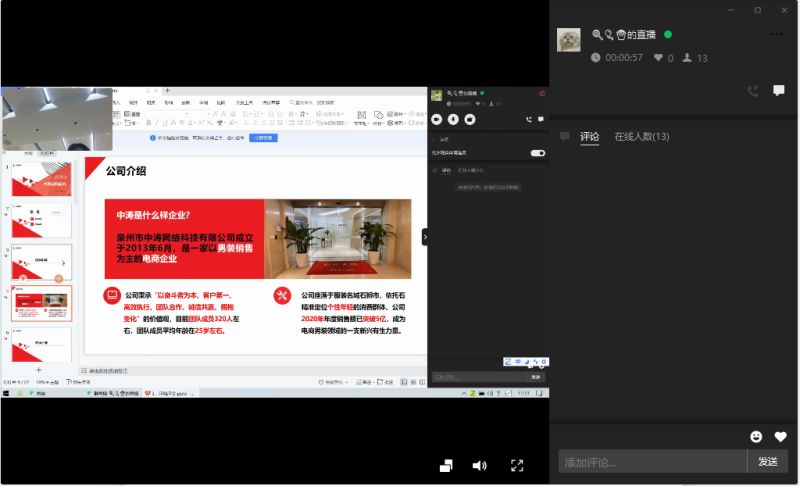Click inner live panel send button

[x=536, y=377]
